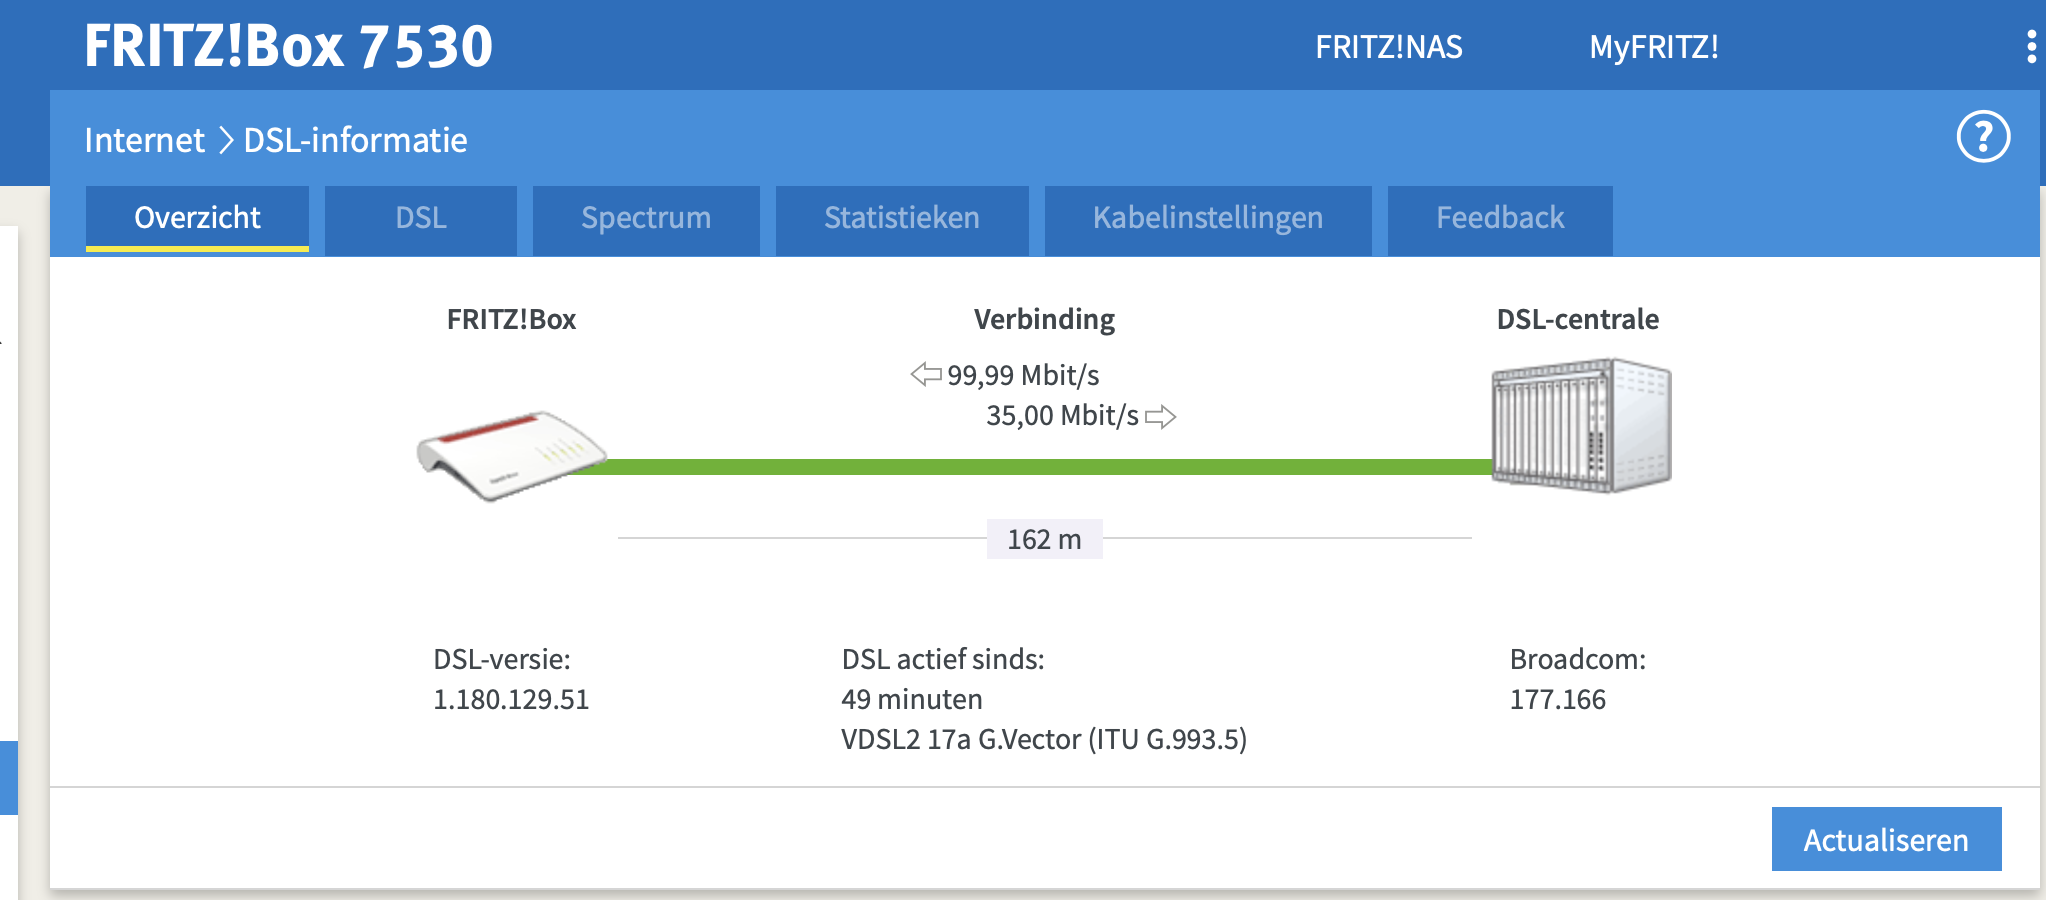Switch to the DSL tab
Image resolution: width=2046 pixels, height=900 pixels.
[420, 218]
